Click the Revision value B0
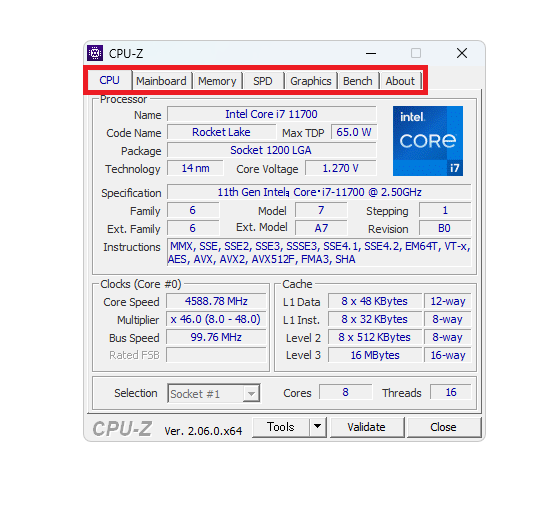Viewport: 553px width, 517px height. 445,228
